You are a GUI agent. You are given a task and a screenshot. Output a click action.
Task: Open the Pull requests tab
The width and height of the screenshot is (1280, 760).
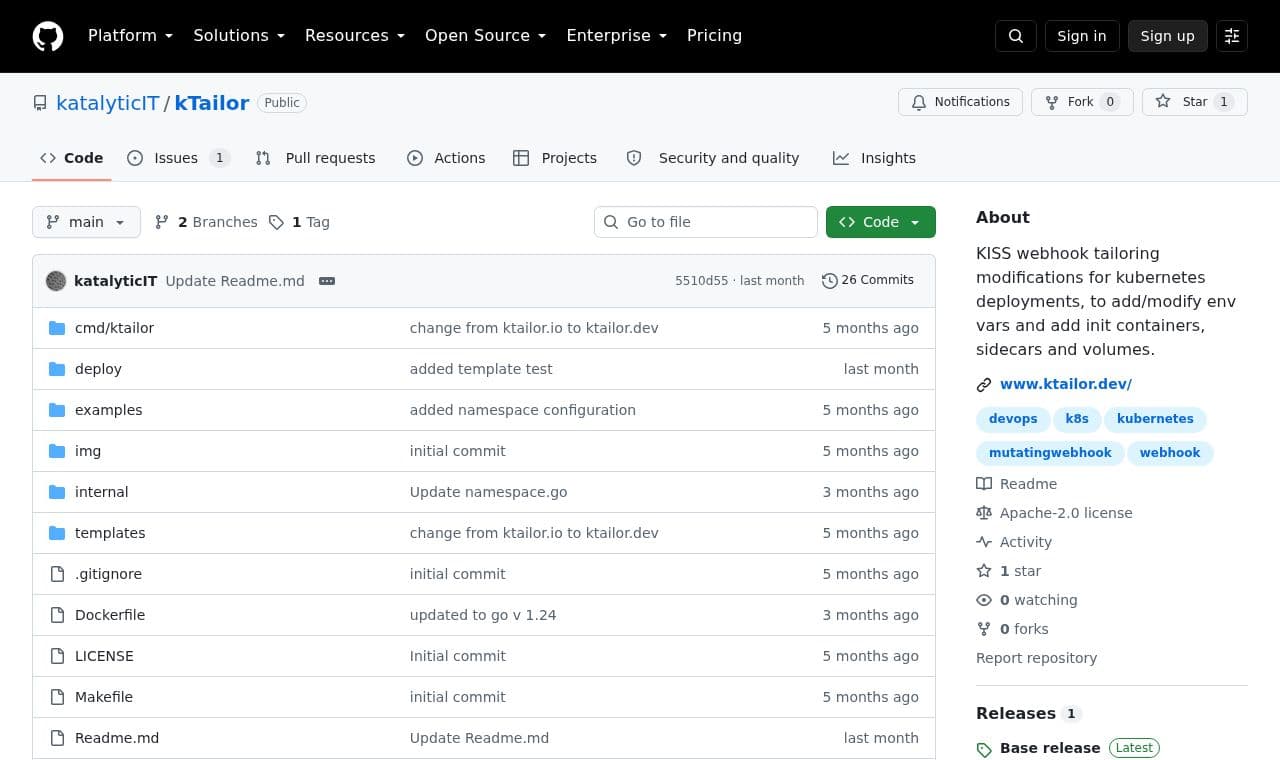pos(316,158)
